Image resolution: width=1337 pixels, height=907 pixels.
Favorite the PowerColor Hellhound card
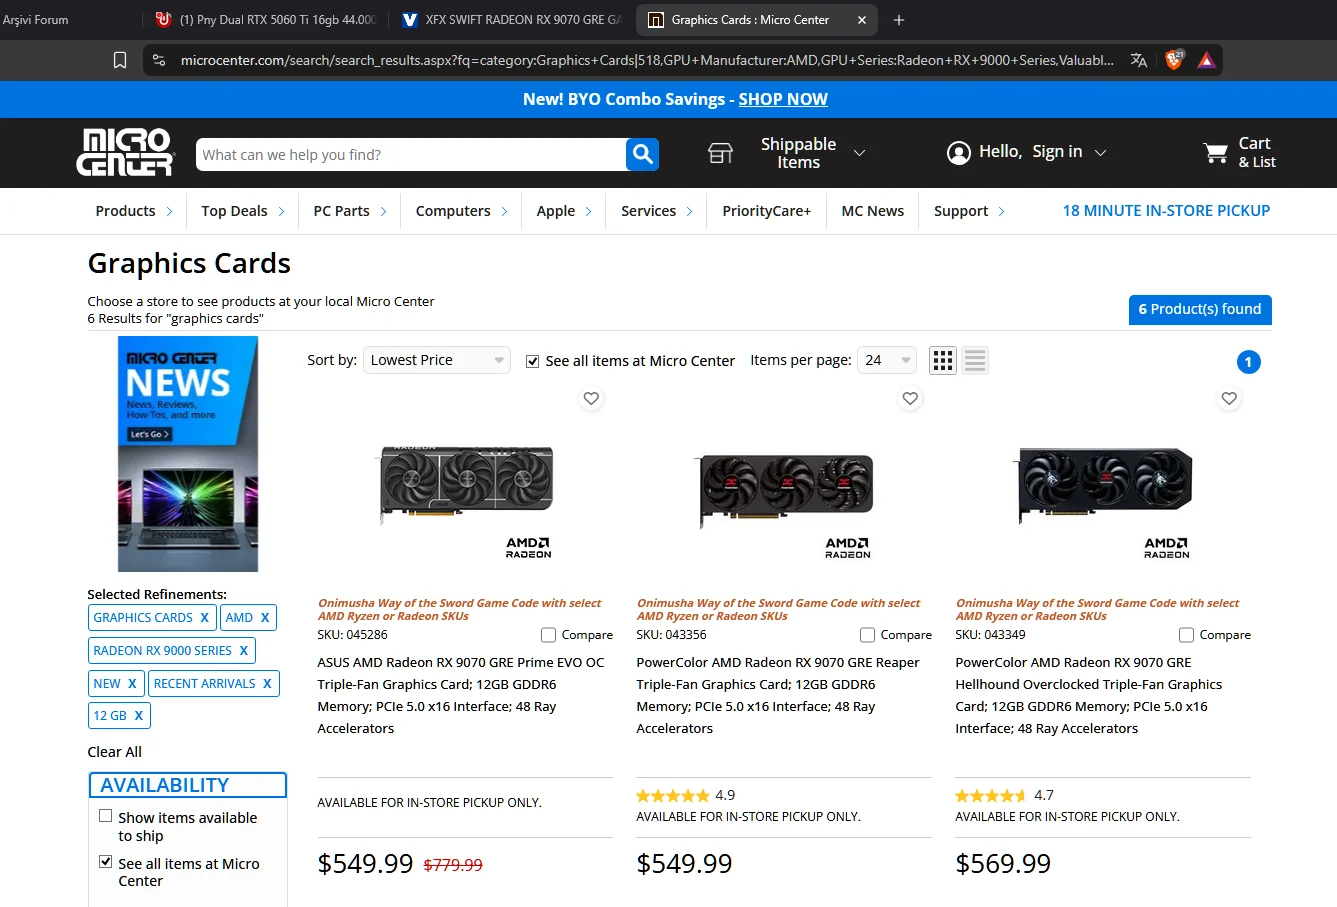pos(1229,398)
